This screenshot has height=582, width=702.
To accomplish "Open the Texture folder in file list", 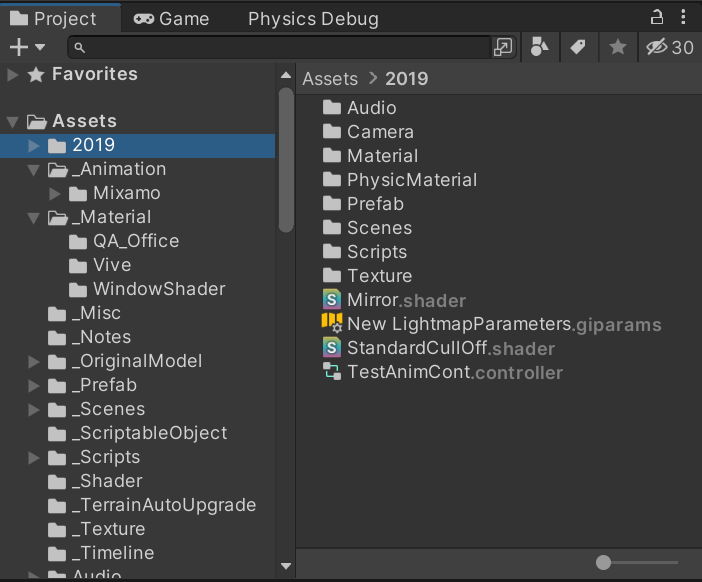I will point(367,276).
